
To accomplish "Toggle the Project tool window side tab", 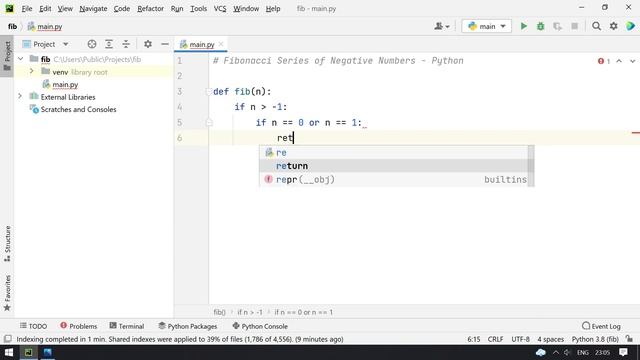I will [7, 56].
